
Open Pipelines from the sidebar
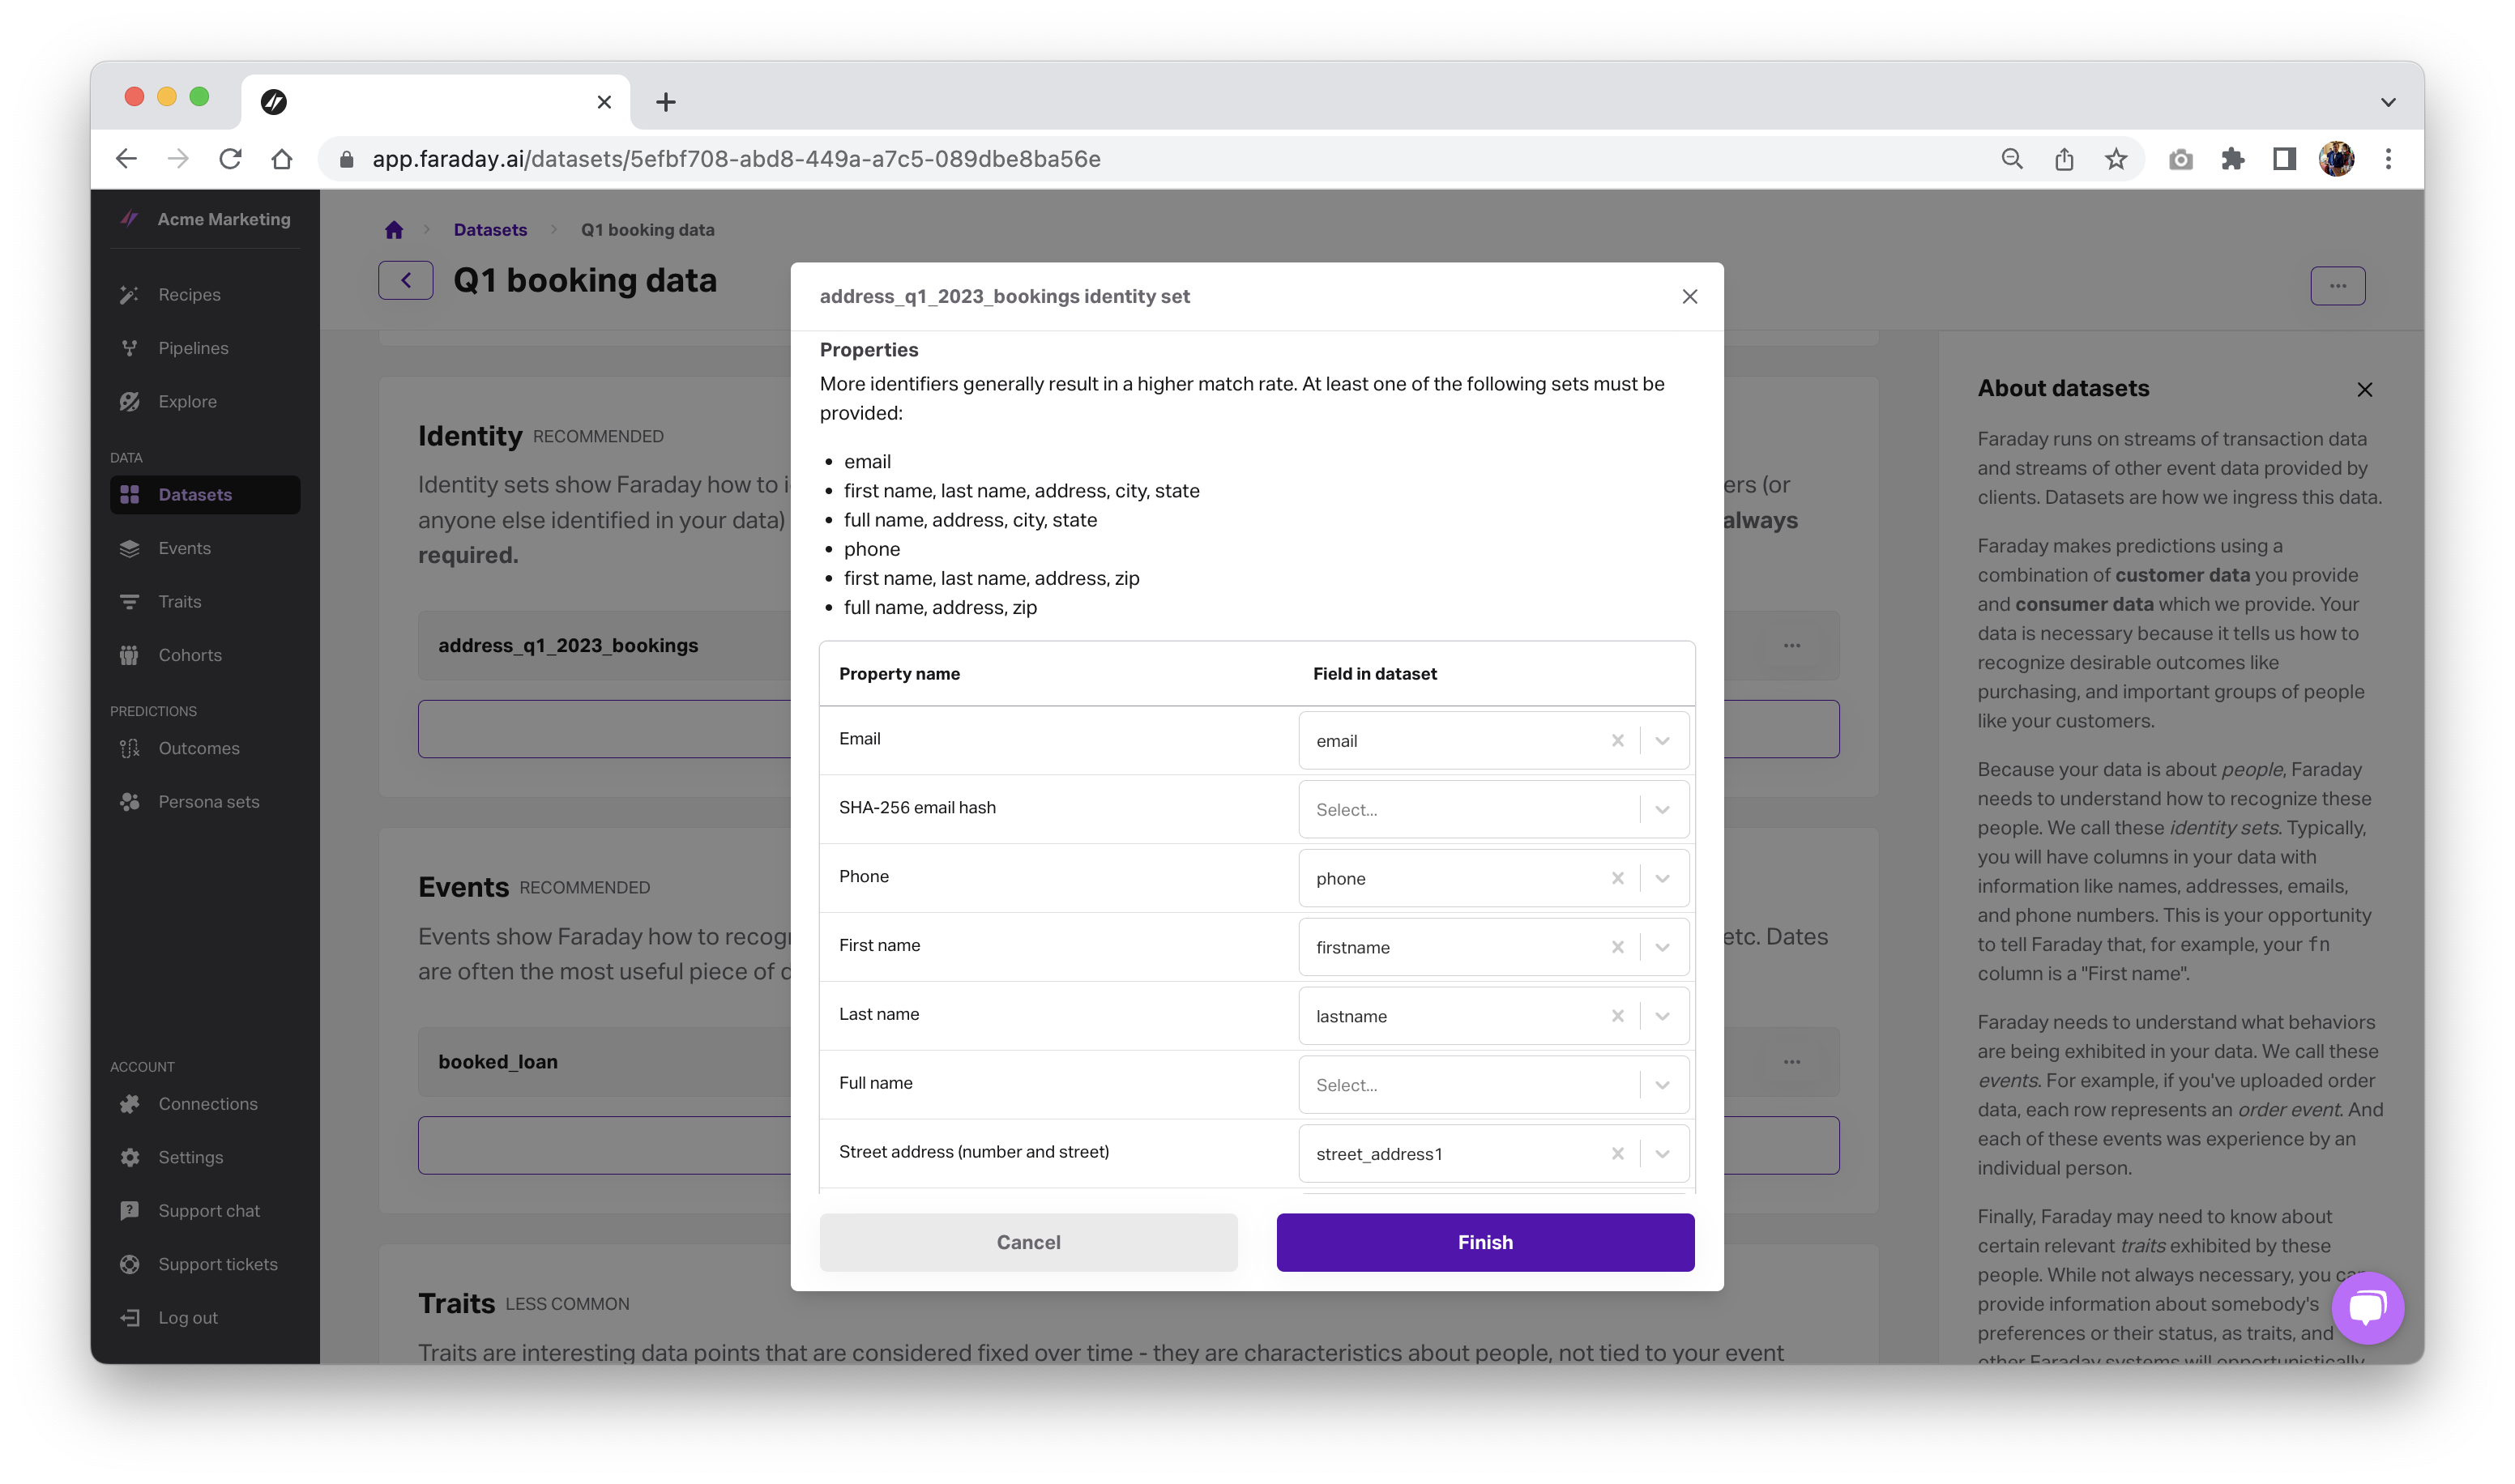point(193,348)
